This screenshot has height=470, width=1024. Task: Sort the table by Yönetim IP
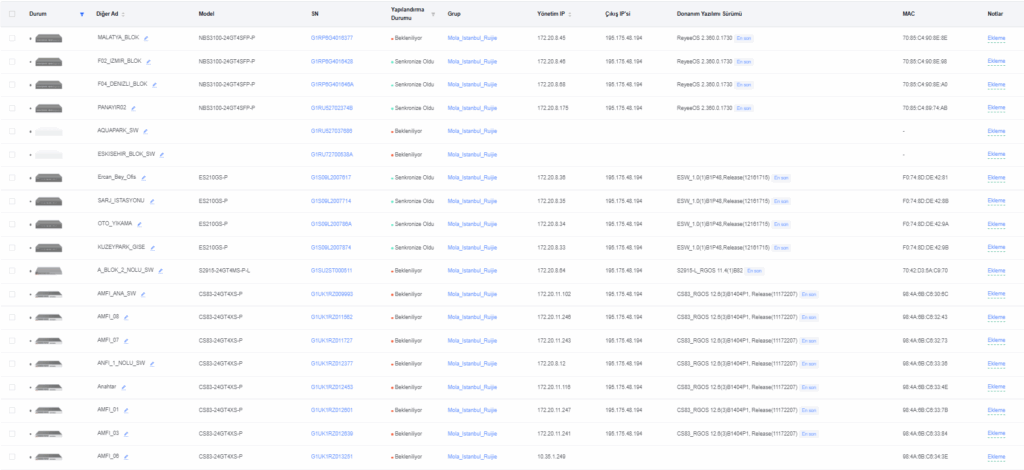pos(571,15)
